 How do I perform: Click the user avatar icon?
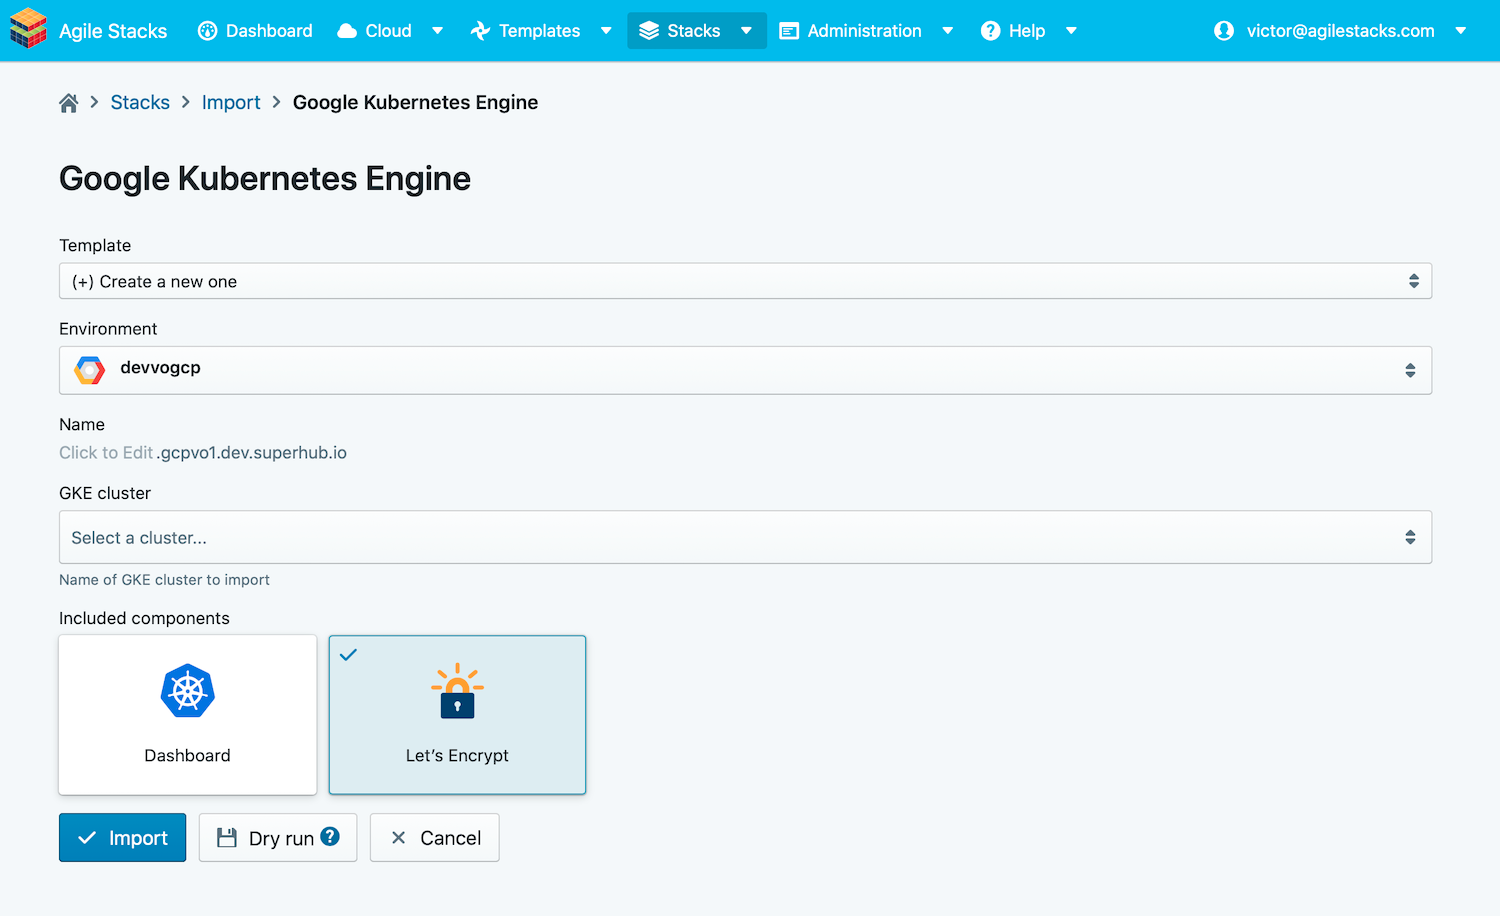(1224, 31)
